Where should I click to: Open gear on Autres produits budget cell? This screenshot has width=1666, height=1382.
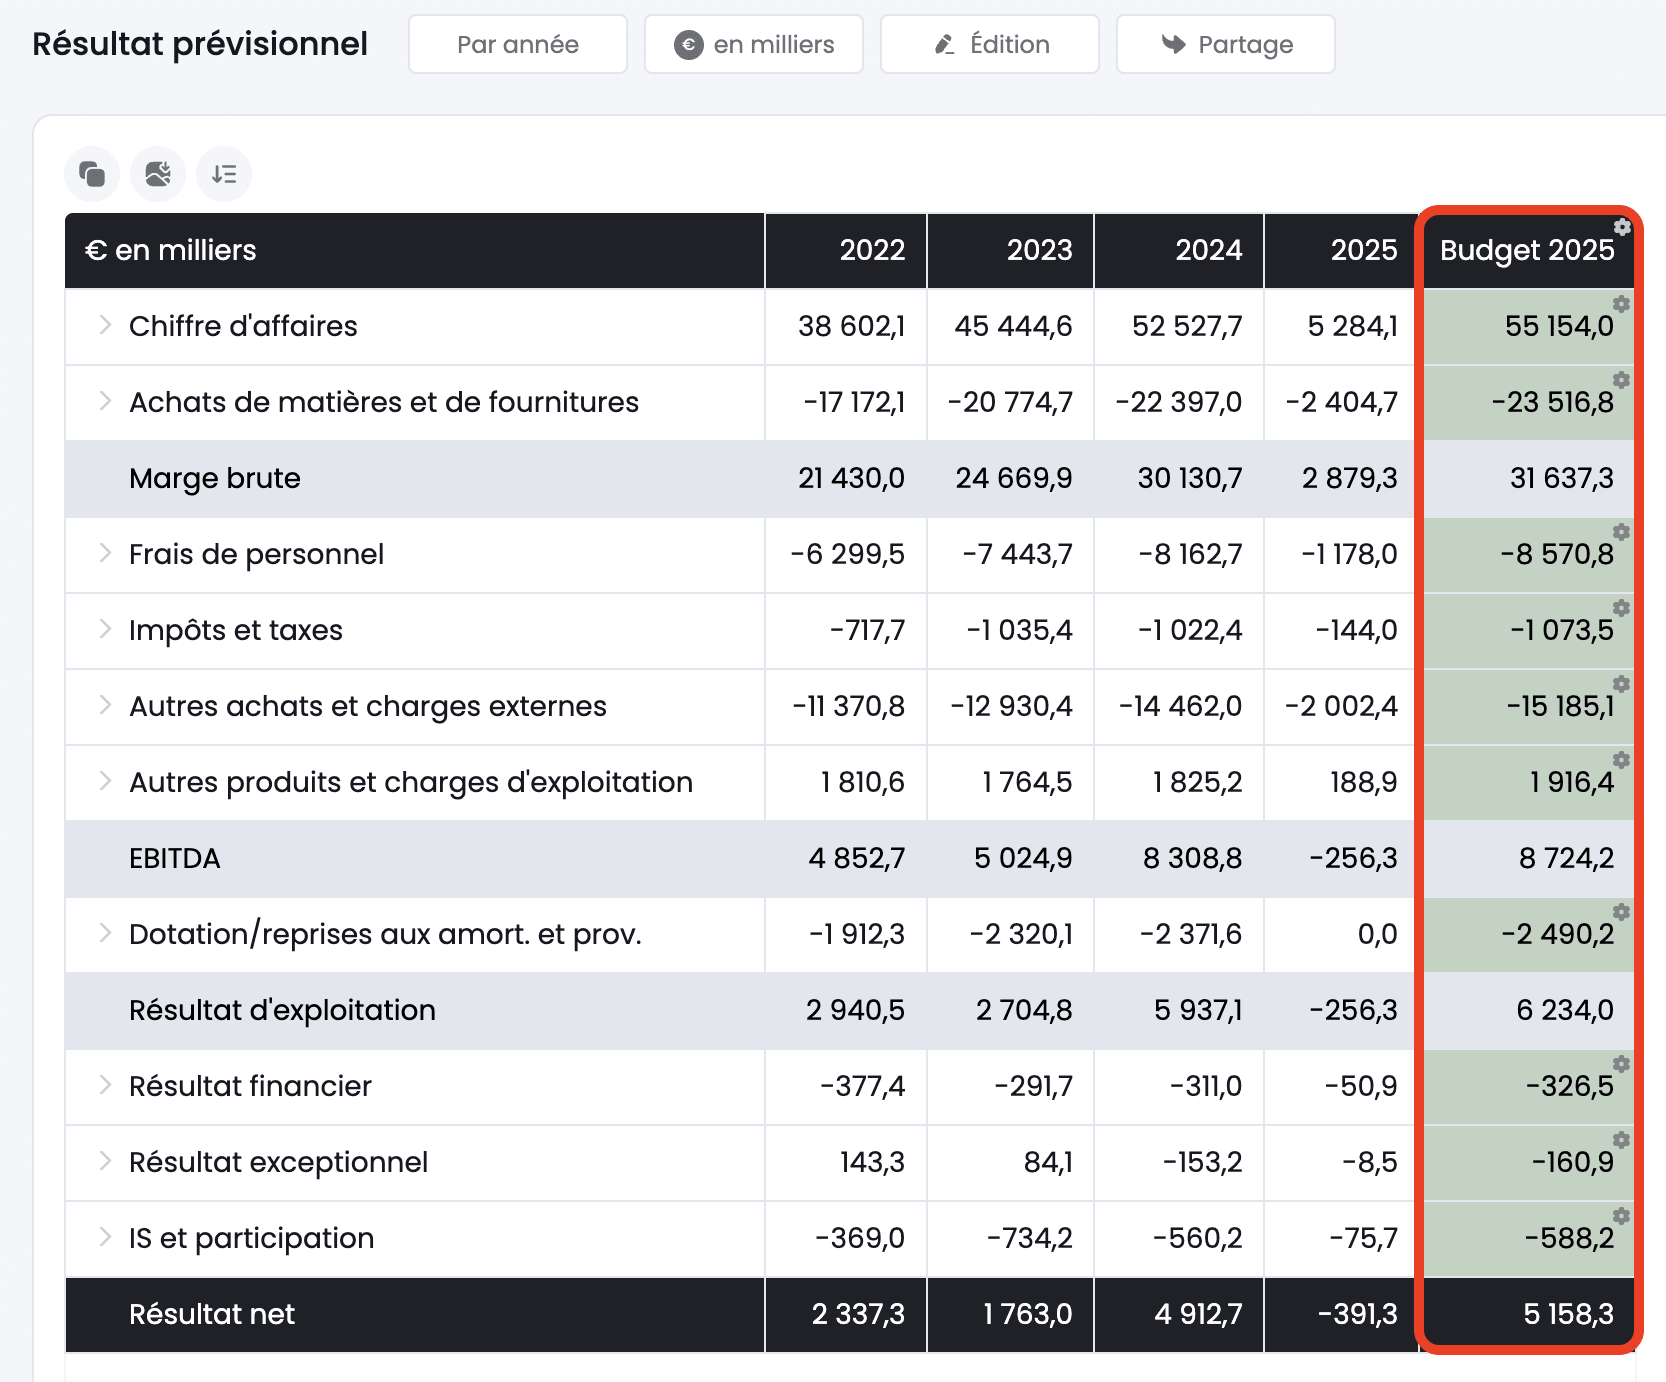pos(1622,760)
